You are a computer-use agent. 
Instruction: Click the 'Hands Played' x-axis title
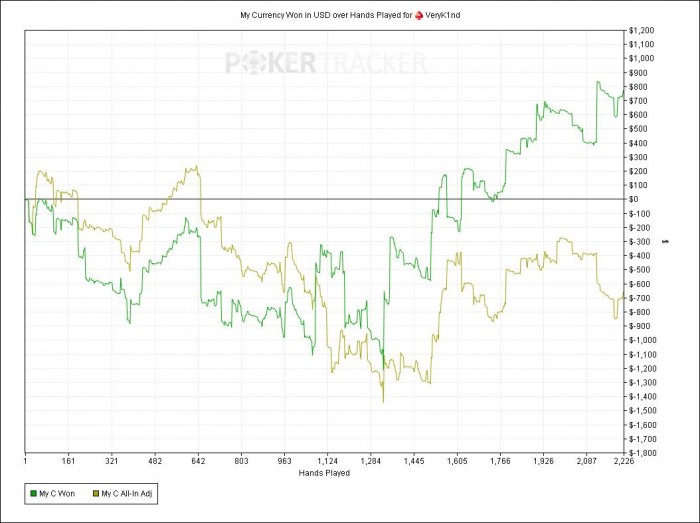324,473
